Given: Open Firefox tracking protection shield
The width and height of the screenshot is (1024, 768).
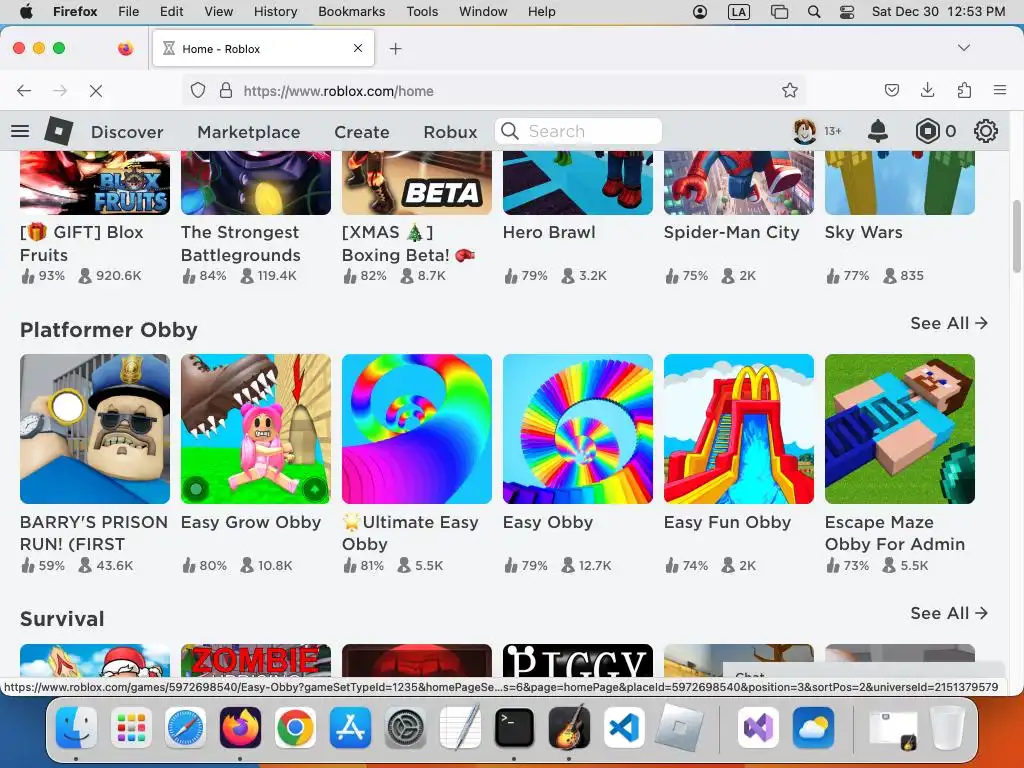Looking at the screenshot, I should point(198,91).
